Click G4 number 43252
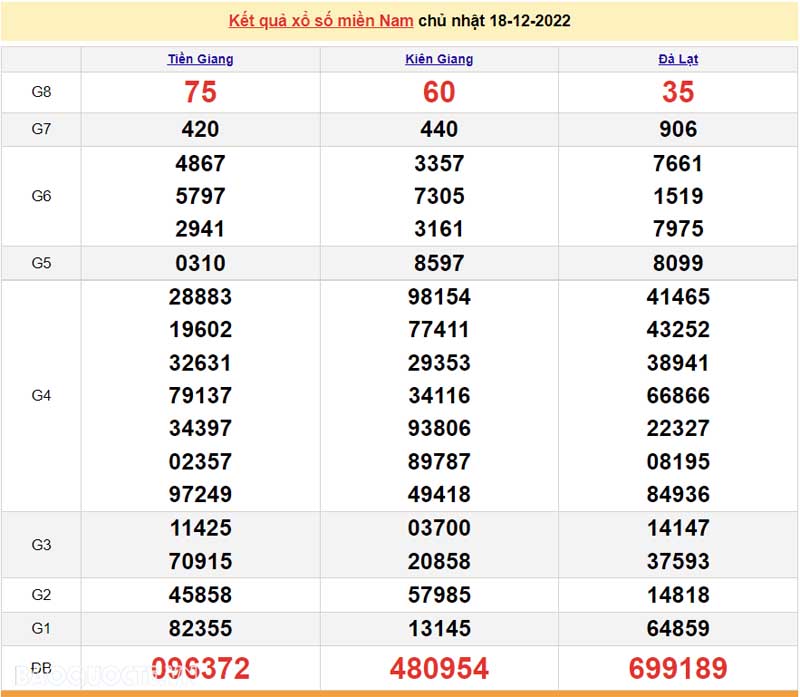The width and height of the screenshot is (800, 697). (678, 330)
